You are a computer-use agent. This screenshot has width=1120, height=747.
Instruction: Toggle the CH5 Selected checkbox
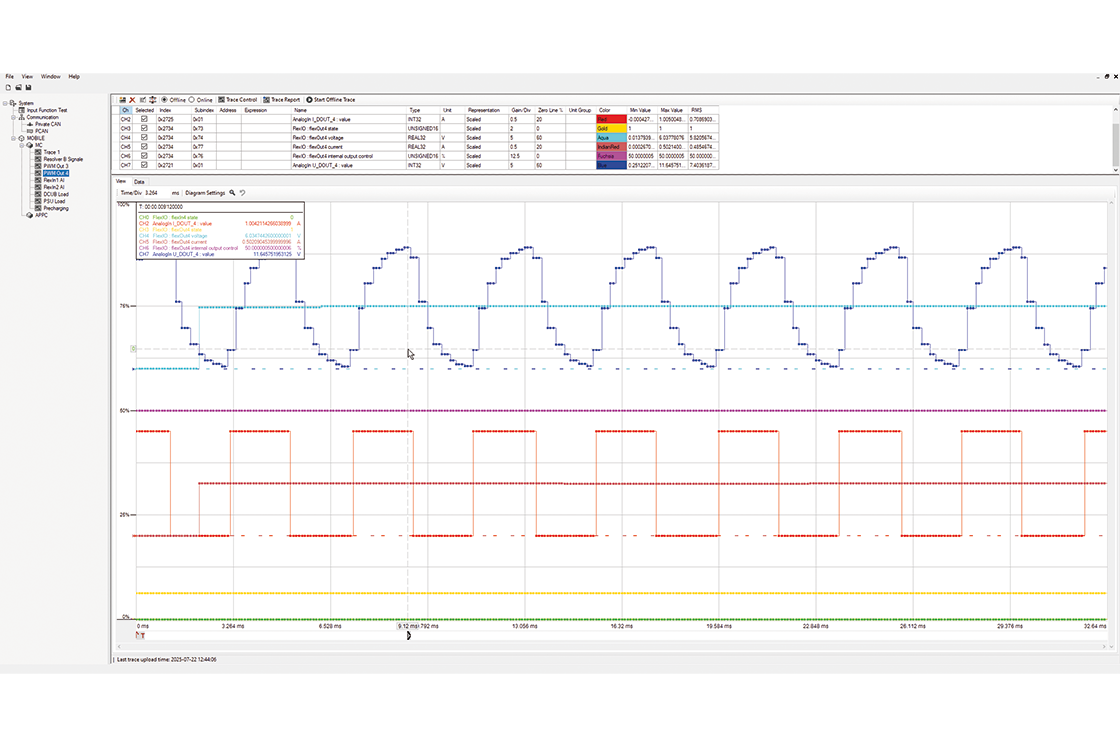point(144,146)
